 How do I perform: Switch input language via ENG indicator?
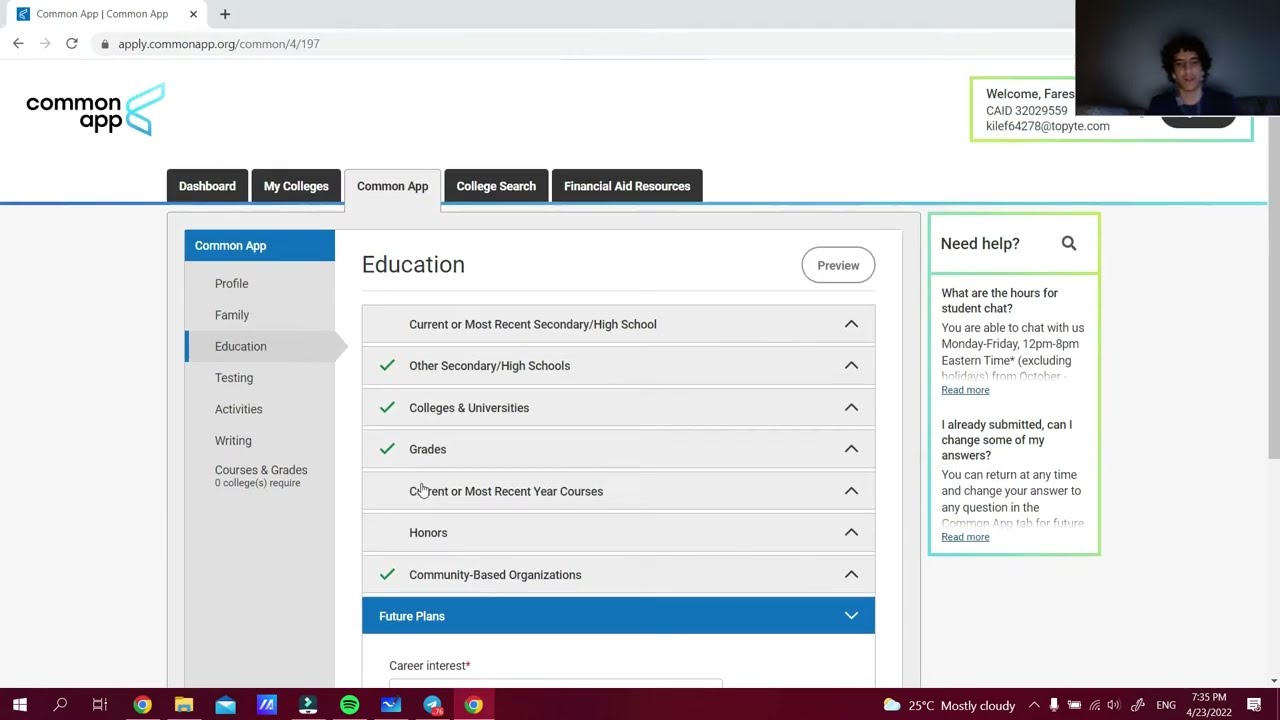[x=1166, y=705]
